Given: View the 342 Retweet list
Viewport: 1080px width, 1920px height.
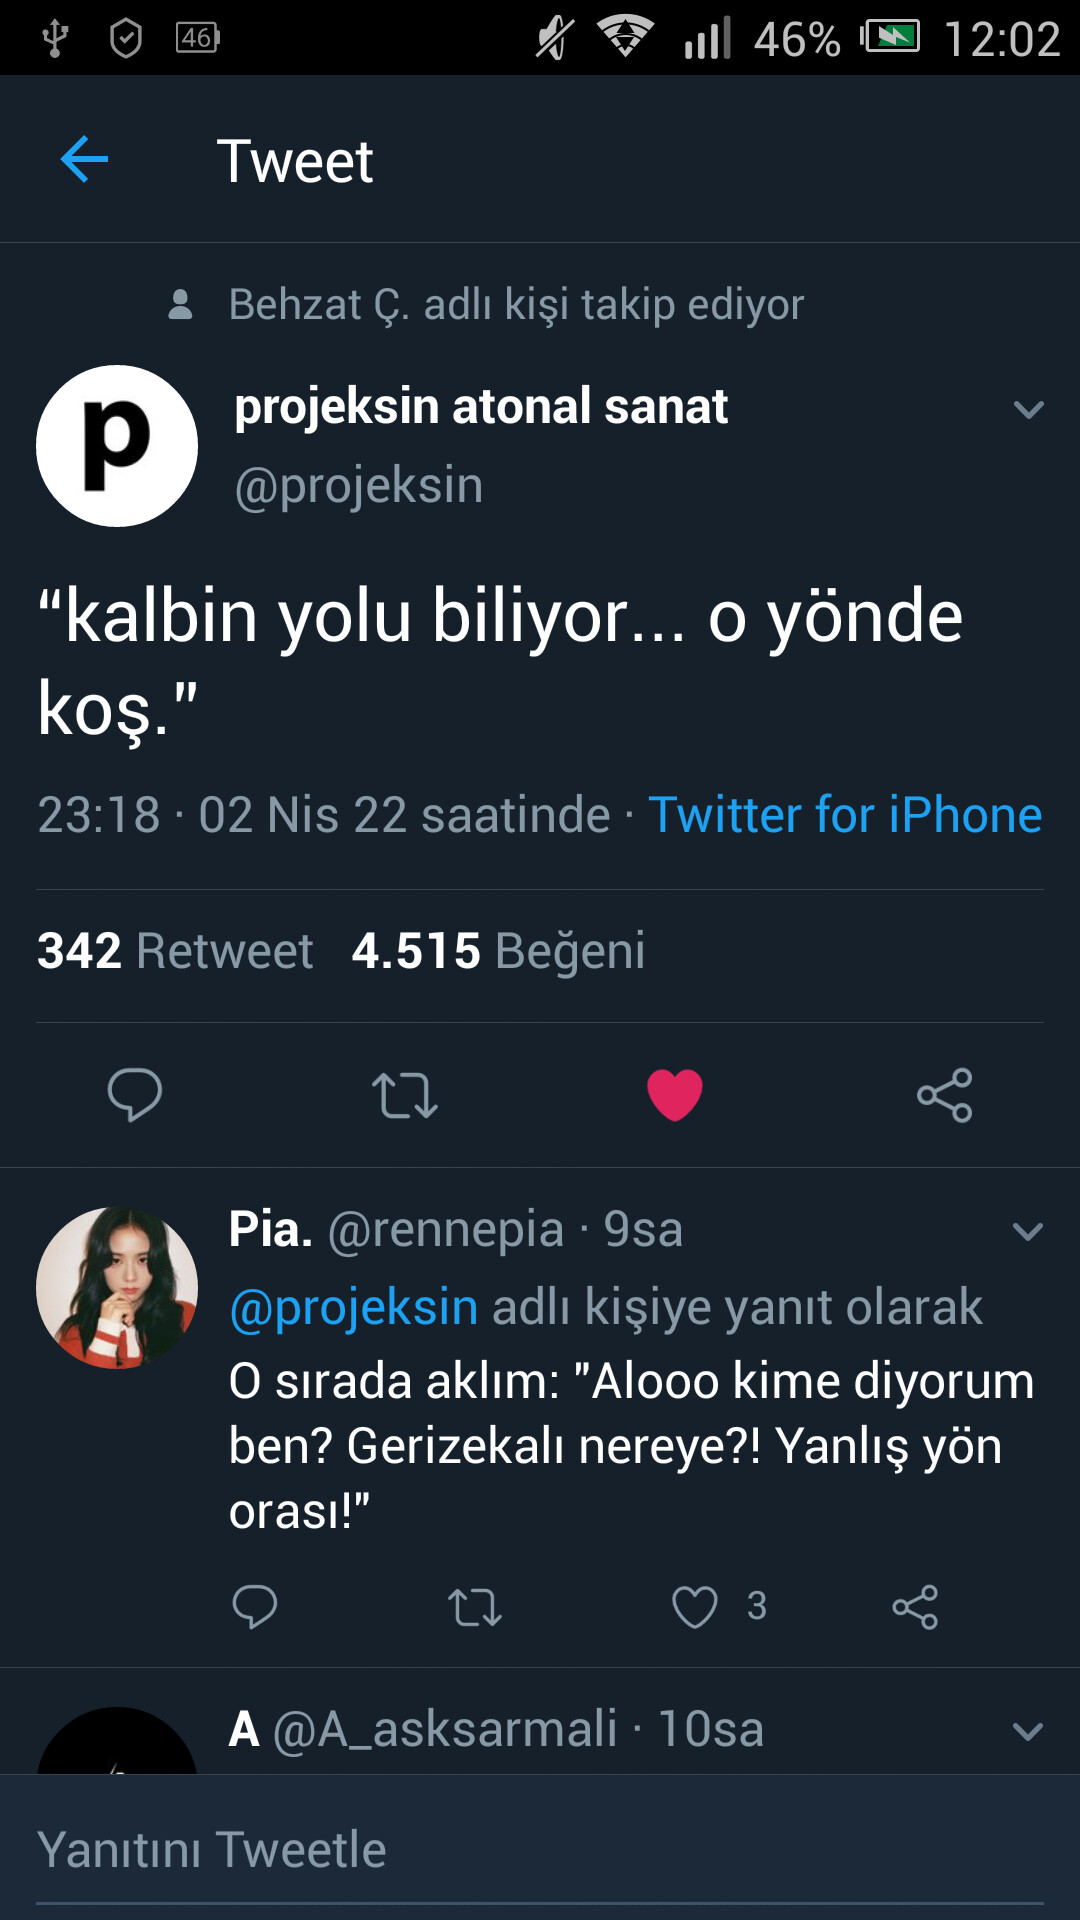Looking at the screenshot, I should [175, 950].
